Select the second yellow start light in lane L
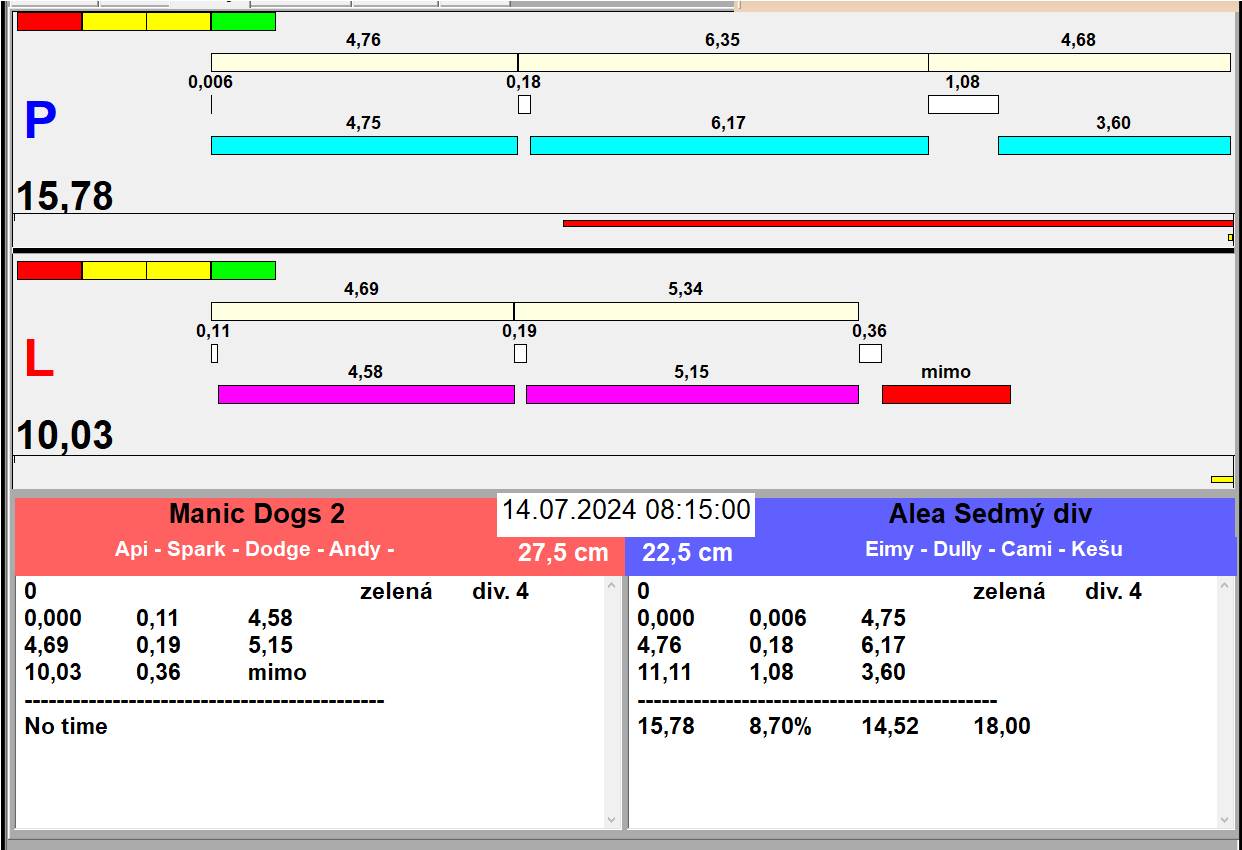This screenshot has width=1242, height=850. click(179, 270)
